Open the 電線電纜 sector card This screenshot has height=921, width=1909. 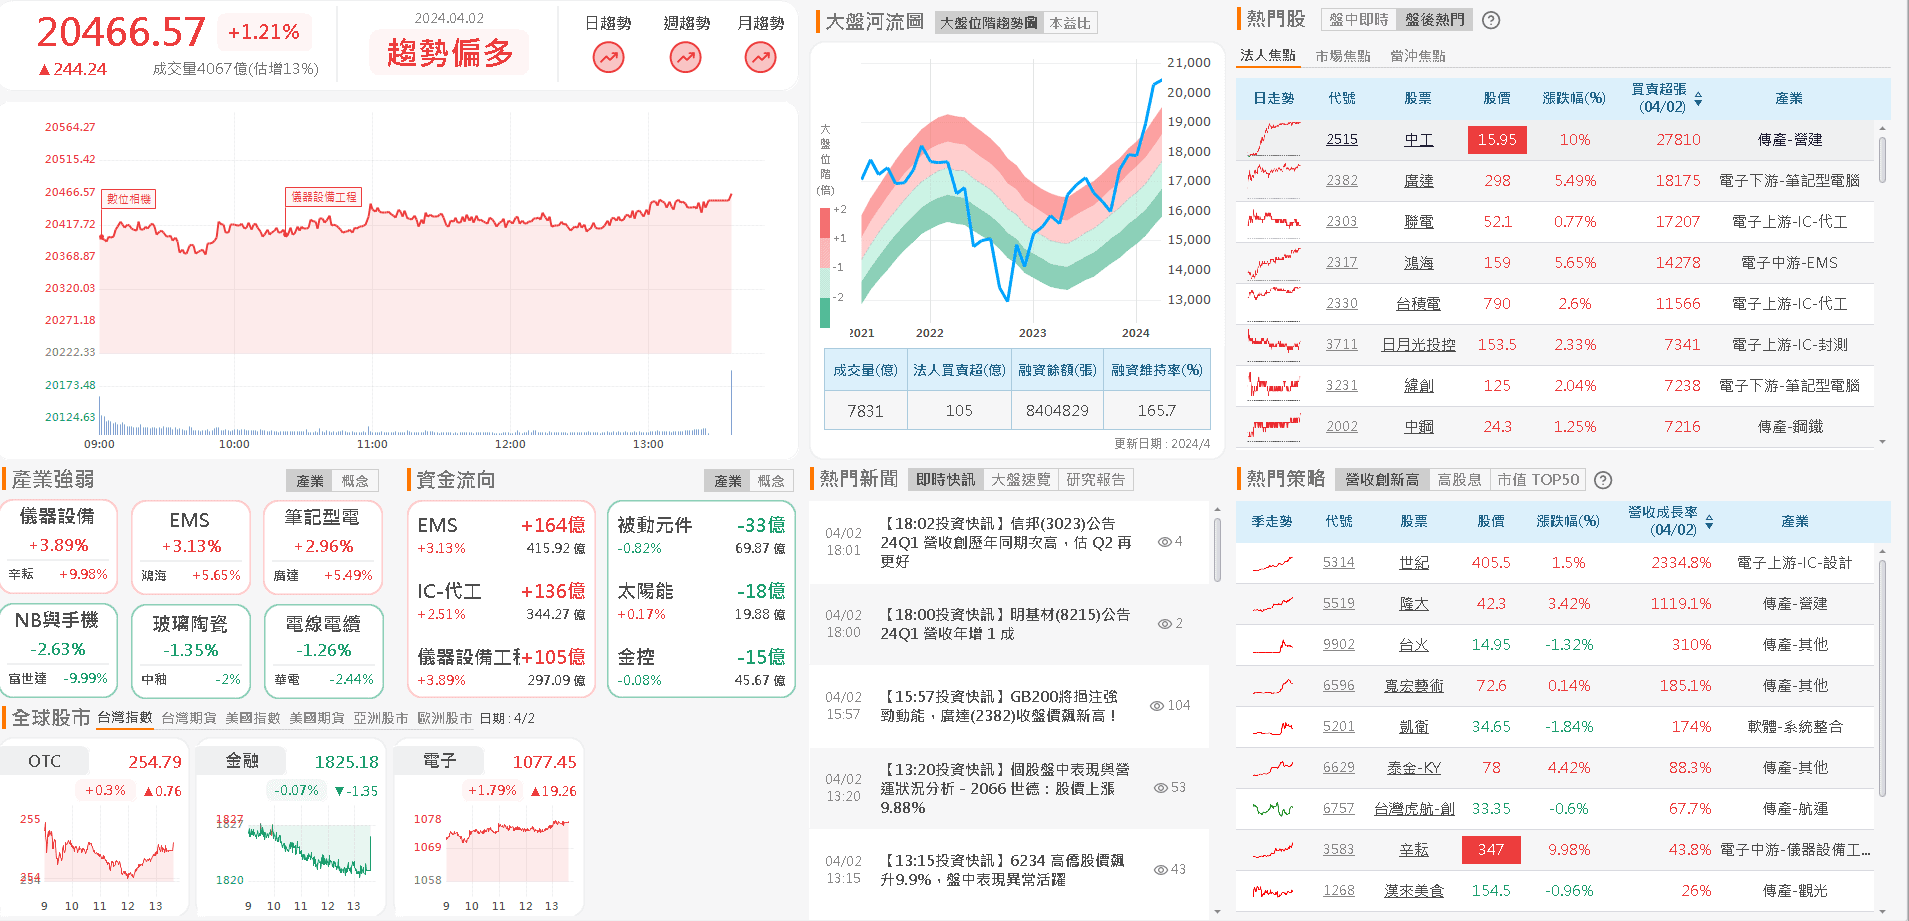323,650
